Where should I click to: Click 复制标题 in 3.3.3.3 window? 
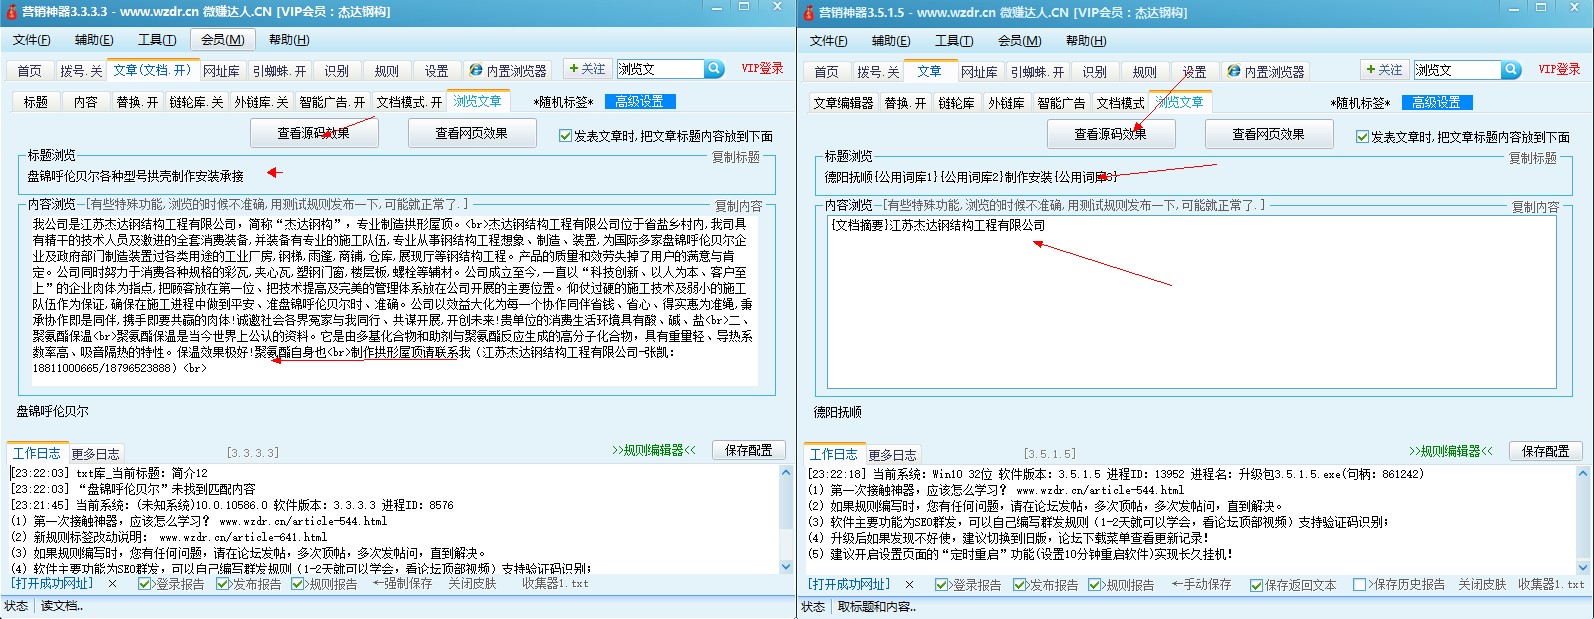pyautogui.click(x=736, y=157)
